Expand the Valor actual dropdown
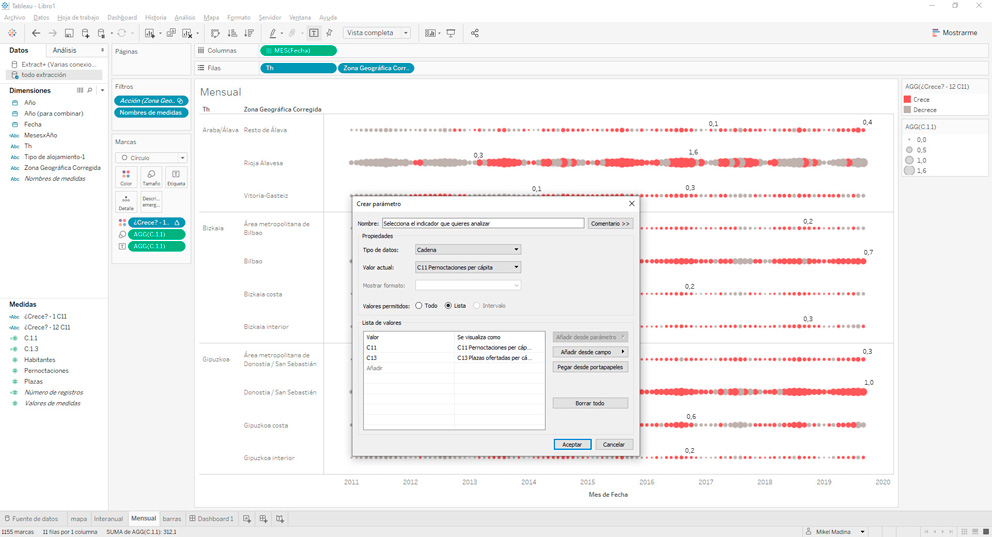This screenshot has height=537, width=992. pos(467,268)
